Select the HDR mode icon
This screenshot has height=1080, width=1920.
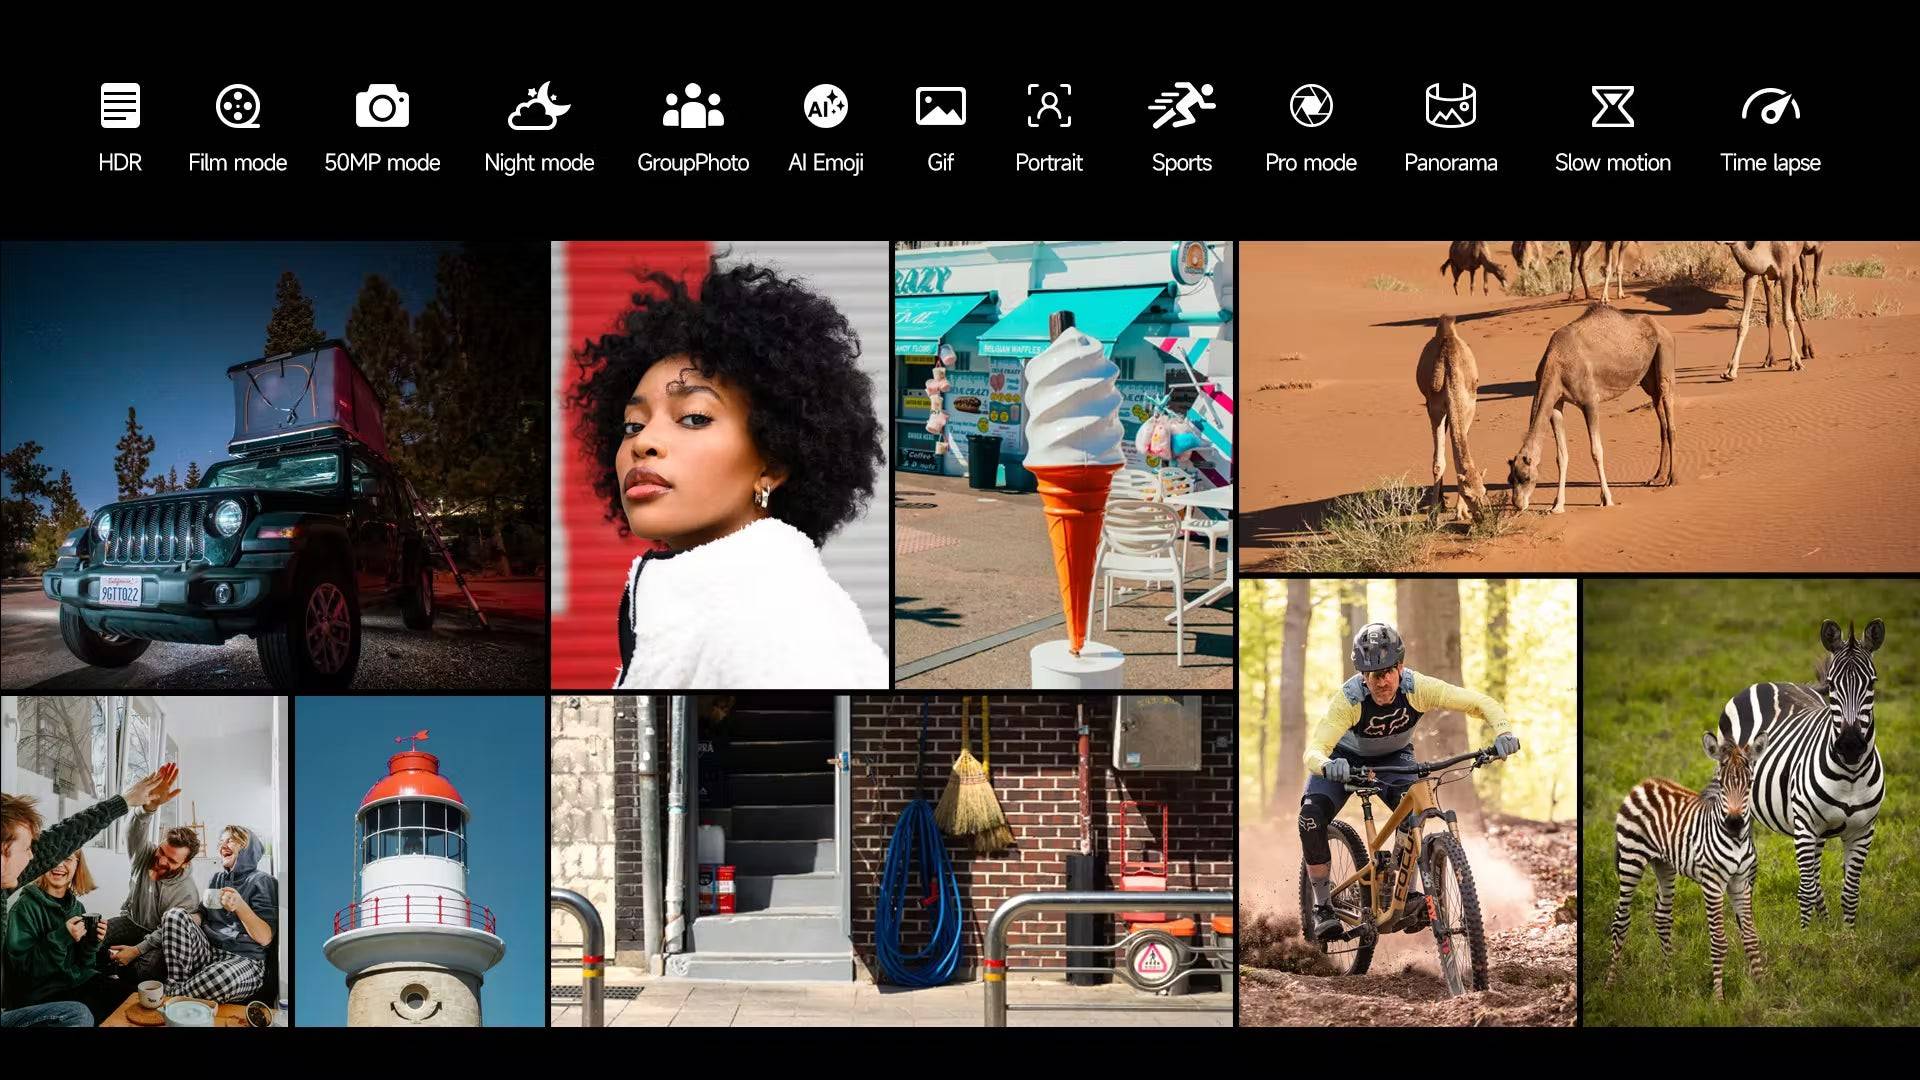coord(120,106)
